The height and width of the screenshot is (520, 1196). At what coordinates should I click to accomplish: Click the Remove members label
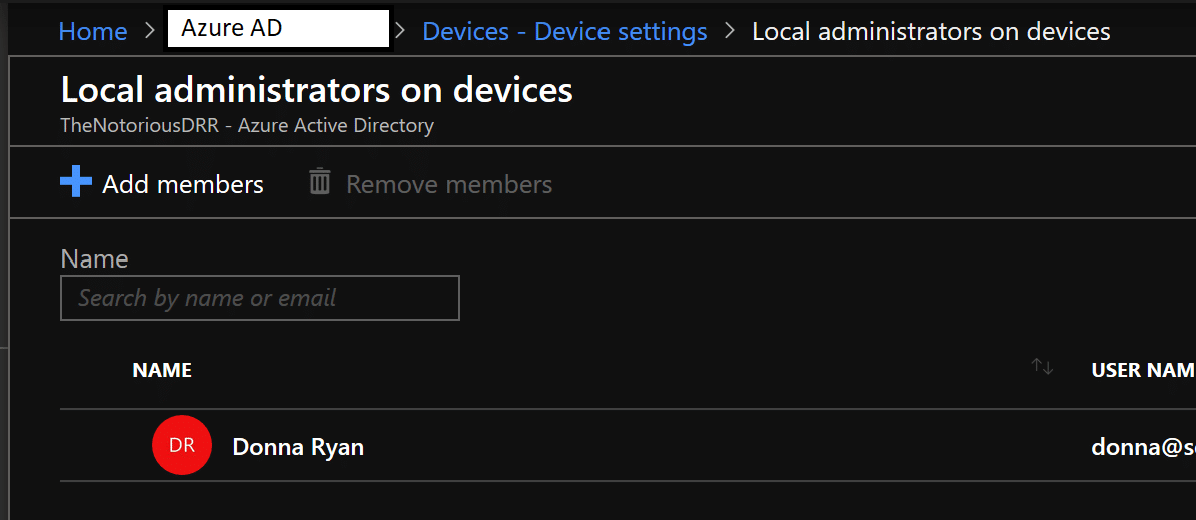tap(449, 185)
